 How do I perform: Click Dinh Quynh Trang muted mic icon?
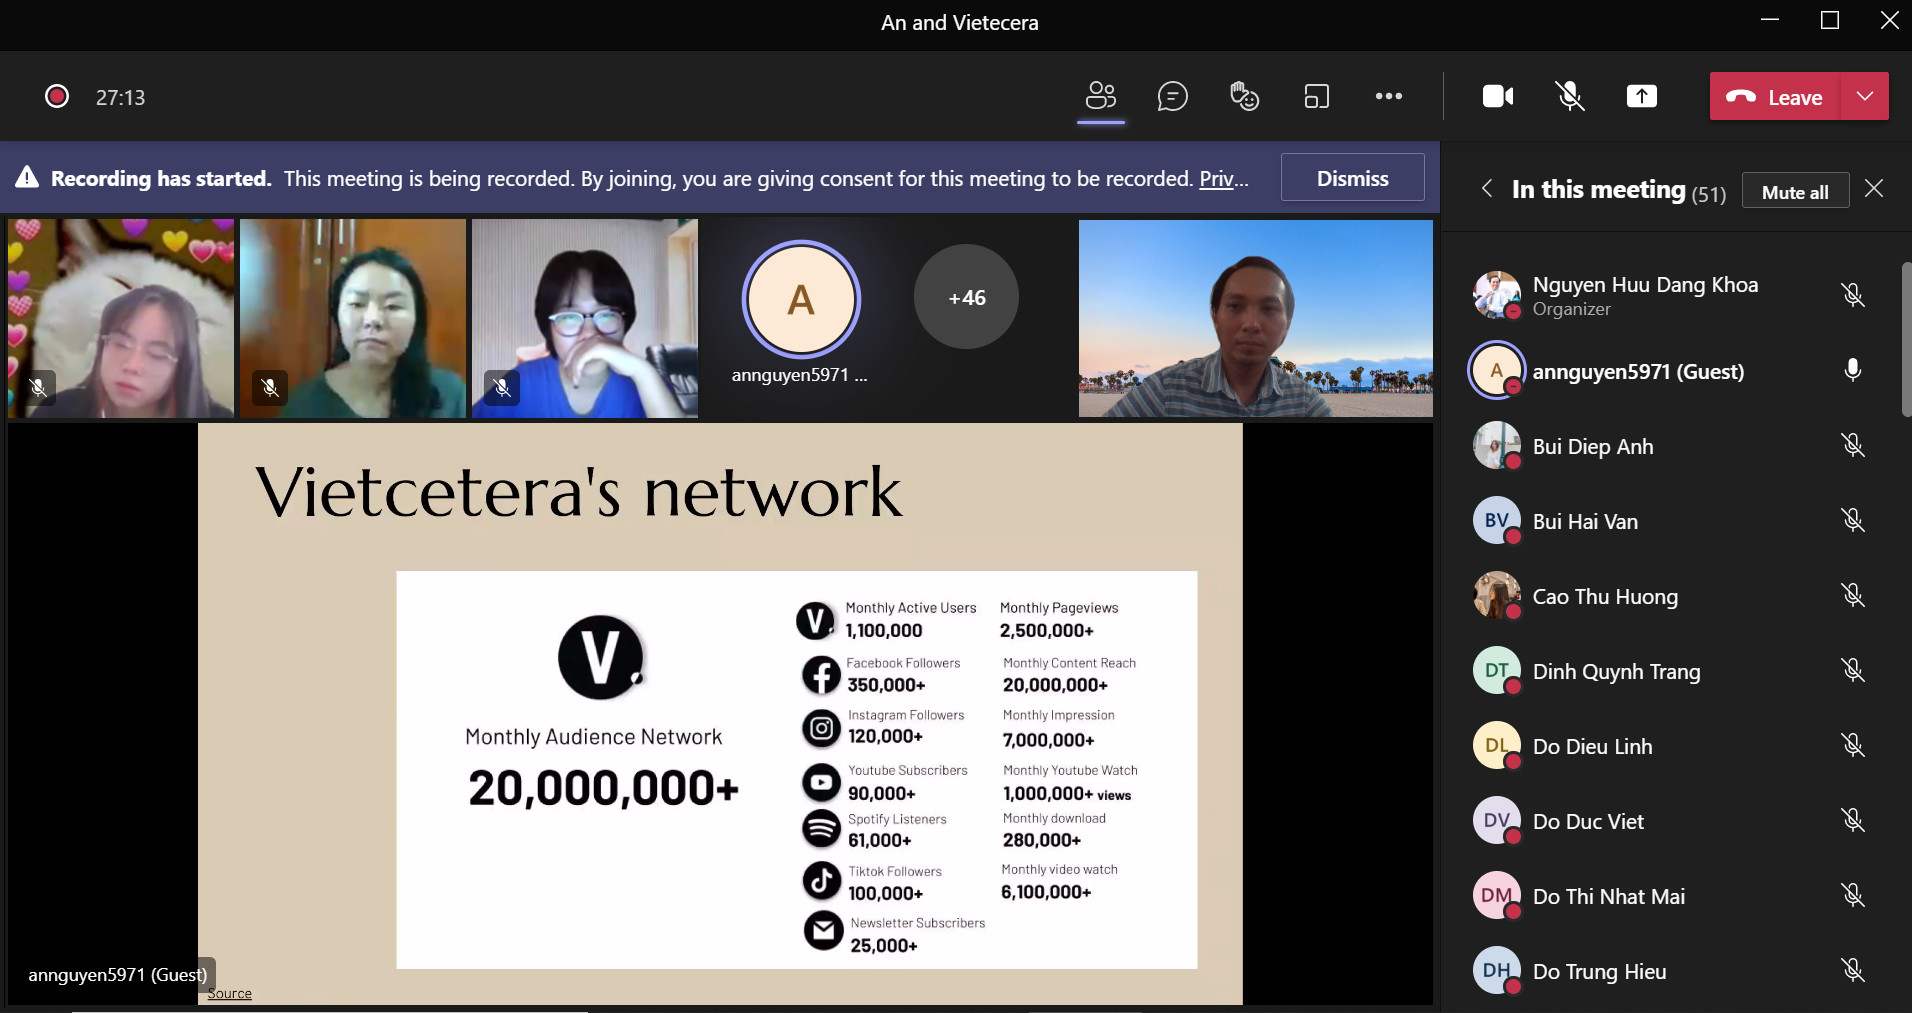pyautogui.click(x=1853, y=670)
